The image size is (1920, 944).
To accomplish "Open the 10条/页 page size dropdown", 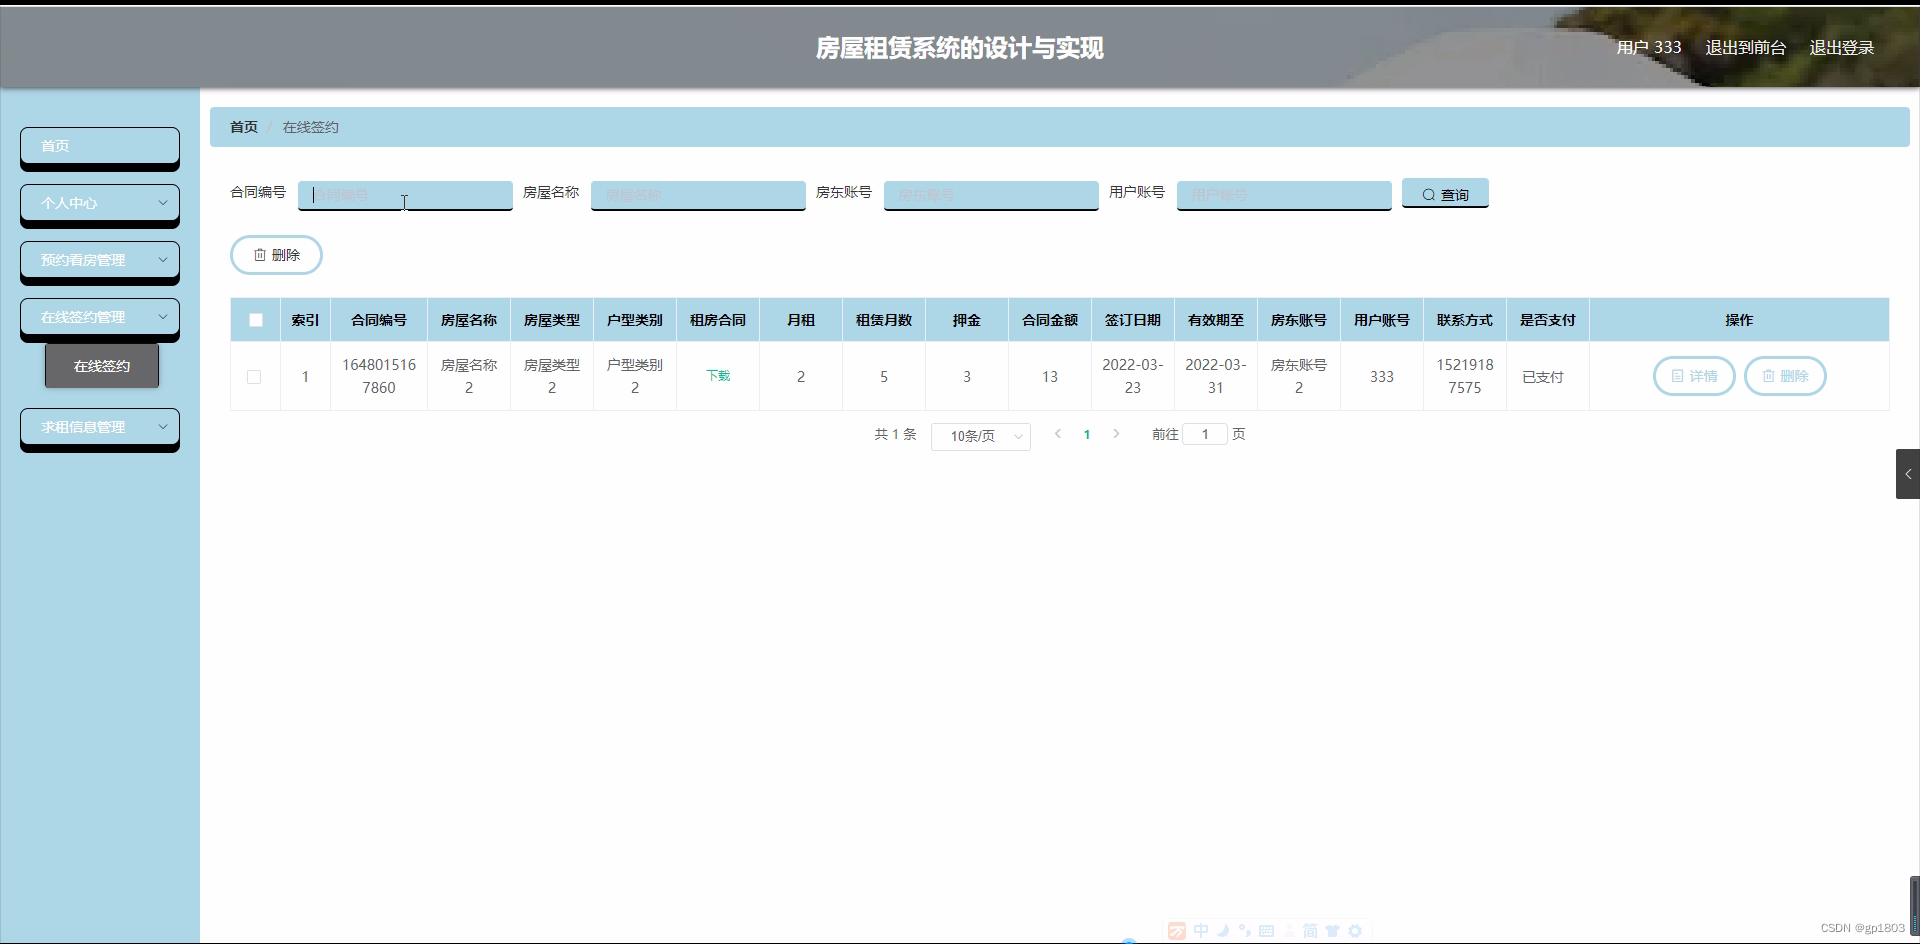I will pos(980,436).
